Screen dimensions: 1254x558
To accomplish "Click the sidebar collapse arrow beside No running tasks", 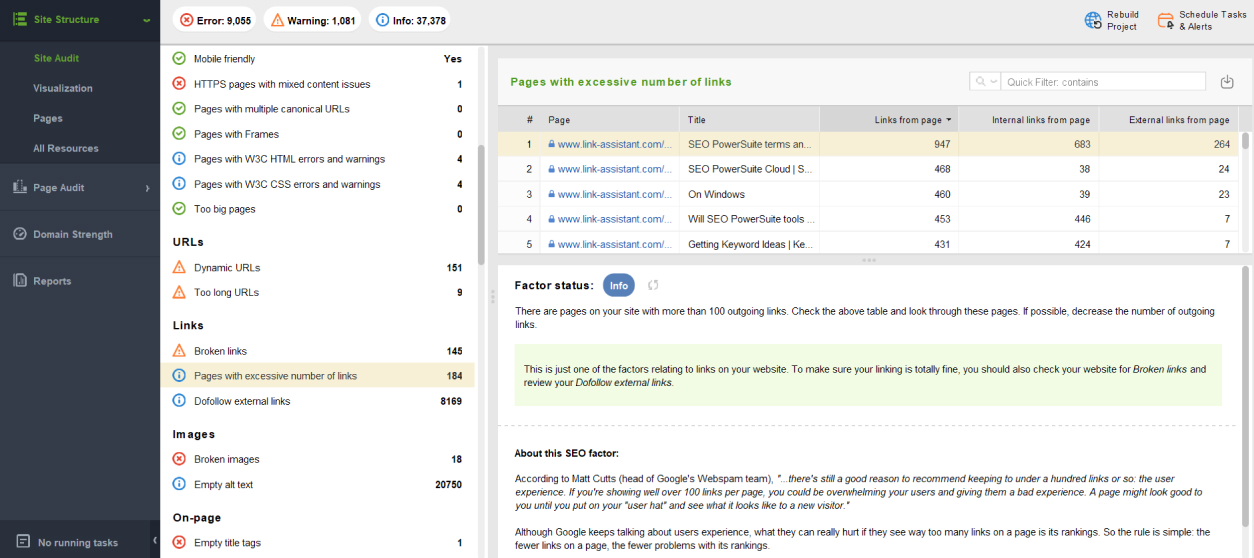I will pos(155,541).
